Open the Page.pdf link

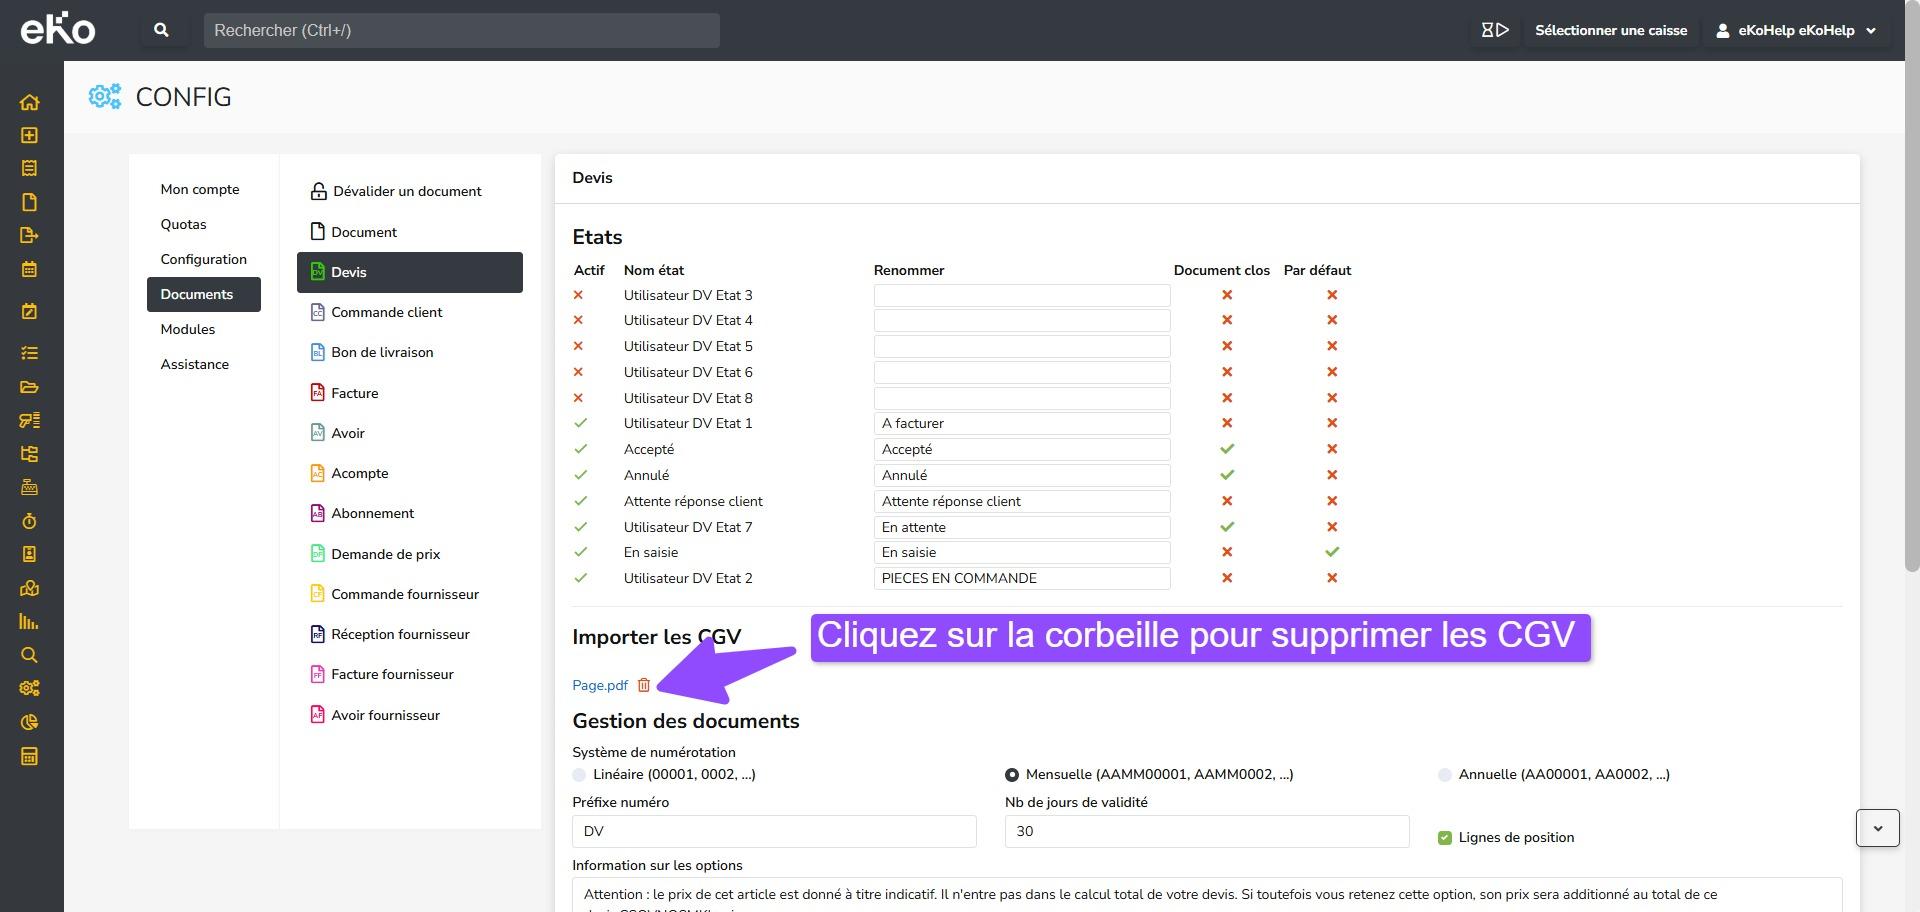[x=600, y=685]
